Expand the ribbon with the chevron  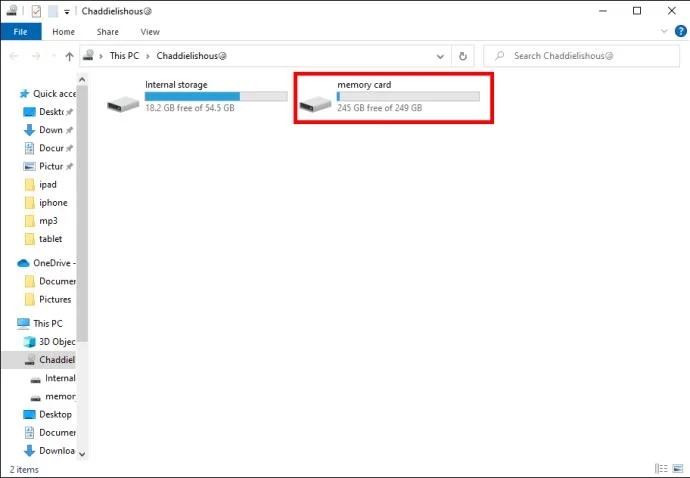coord(664,31)
